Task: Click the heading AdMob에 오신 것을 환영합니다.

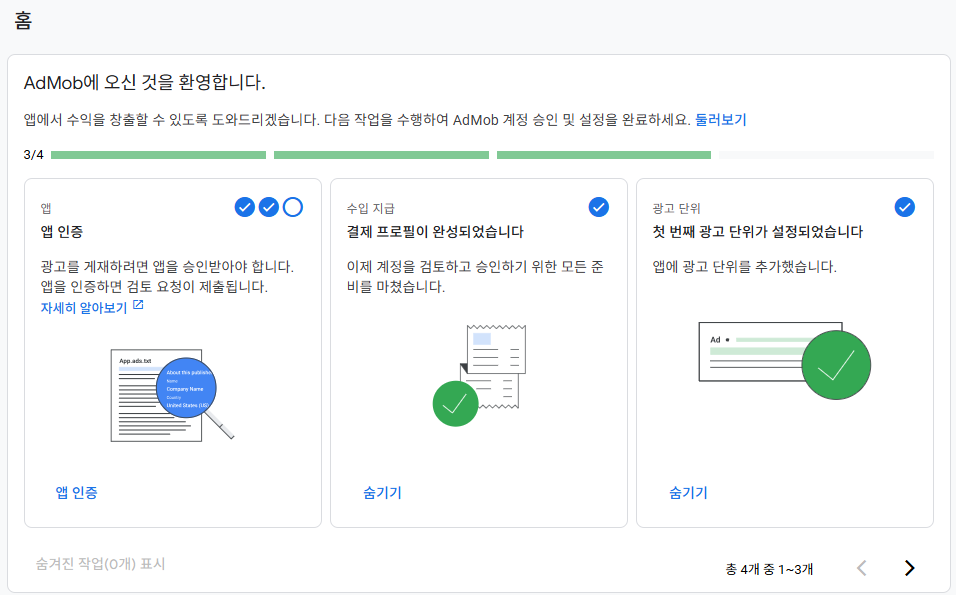Action: coord(144,82)
